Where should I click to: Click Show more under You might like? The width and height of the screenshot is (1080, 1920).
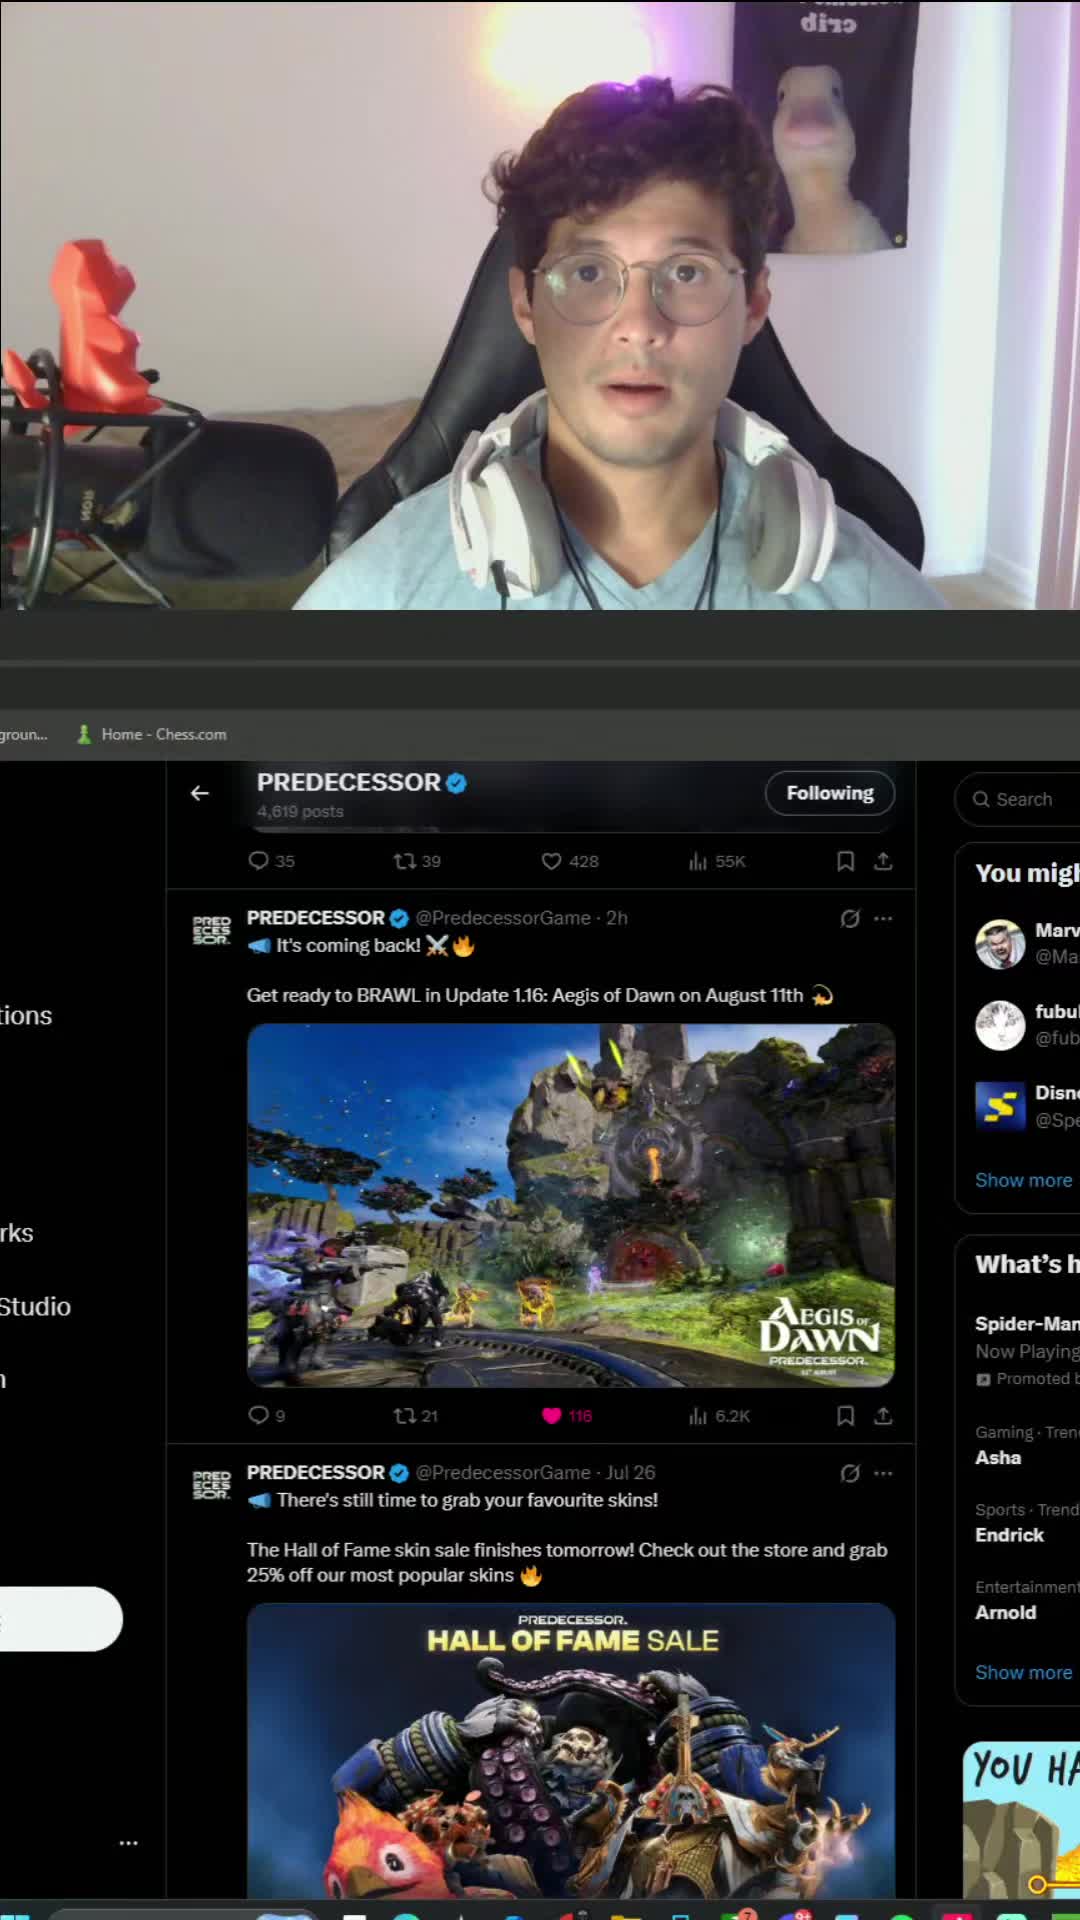[1023, 1180]
